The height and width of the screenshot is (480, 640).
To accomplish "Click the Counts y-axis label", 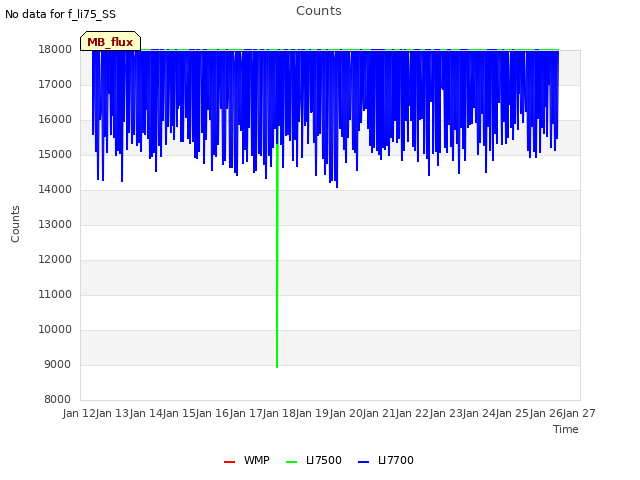I will pyautogui.click(x=15, y=224).
